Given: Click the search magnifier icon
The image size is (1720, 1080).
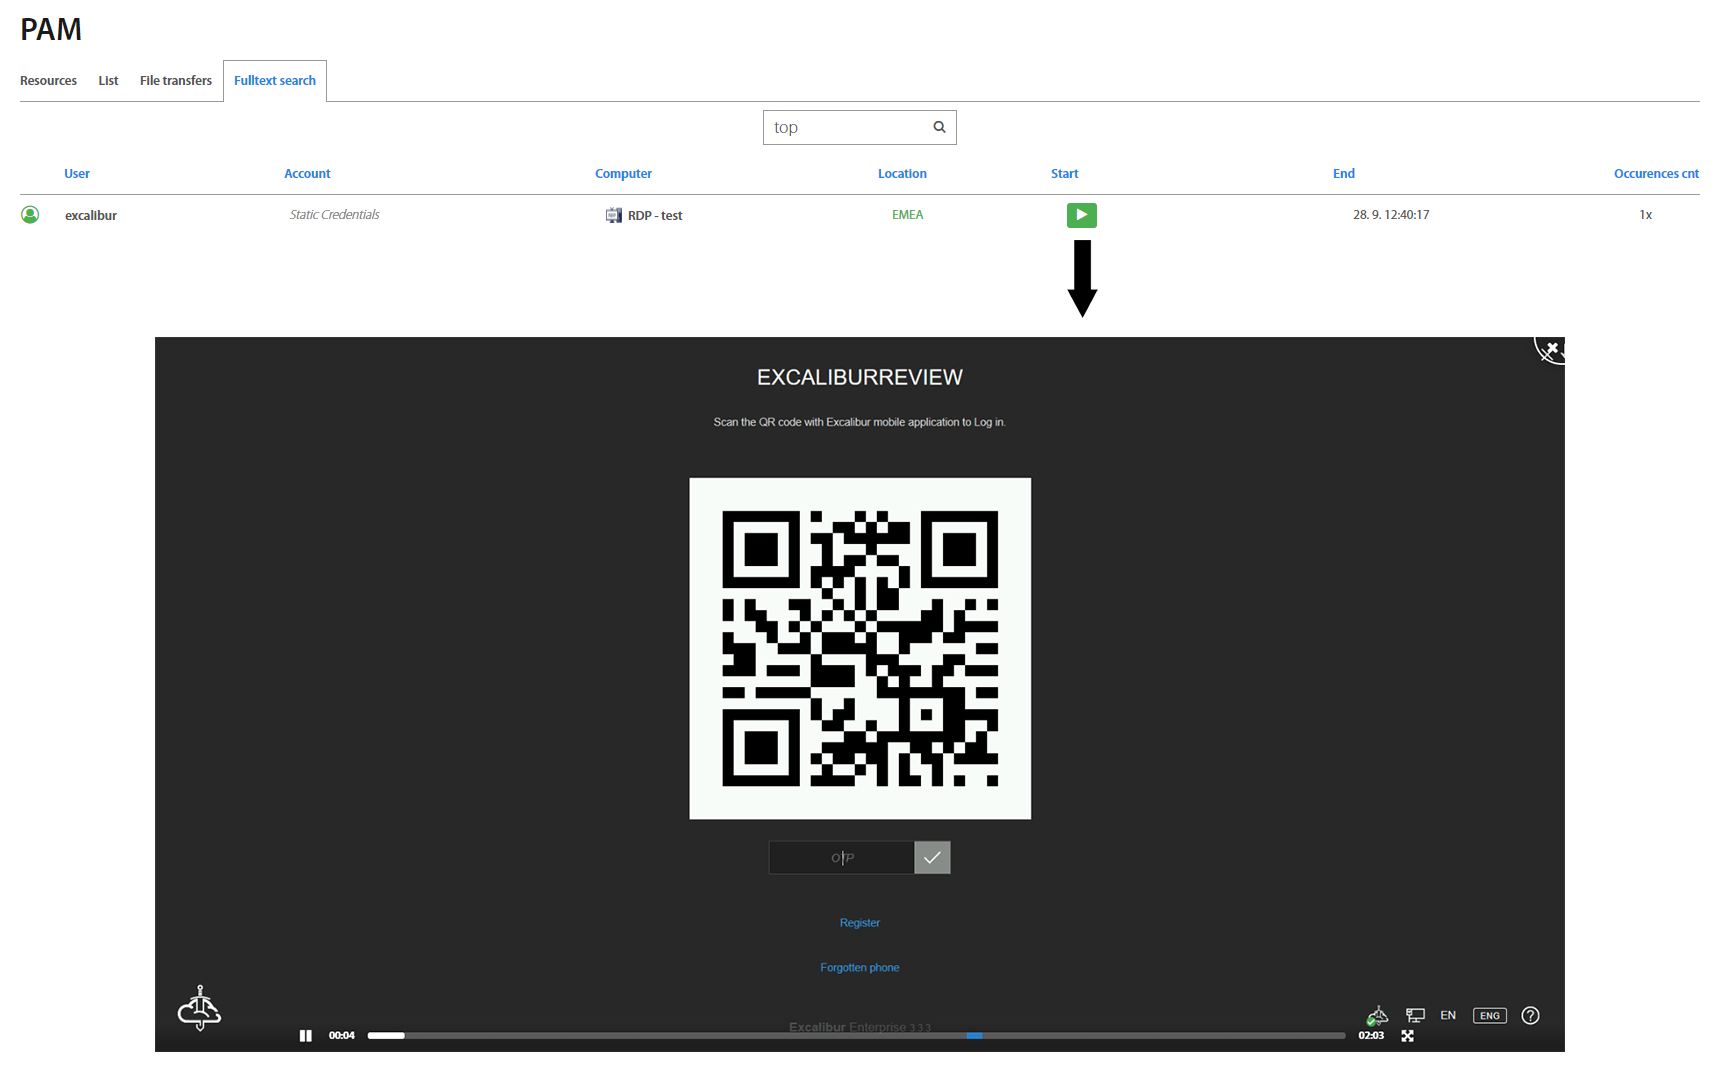Looking at the screenshot, I should tap(939, 127).
